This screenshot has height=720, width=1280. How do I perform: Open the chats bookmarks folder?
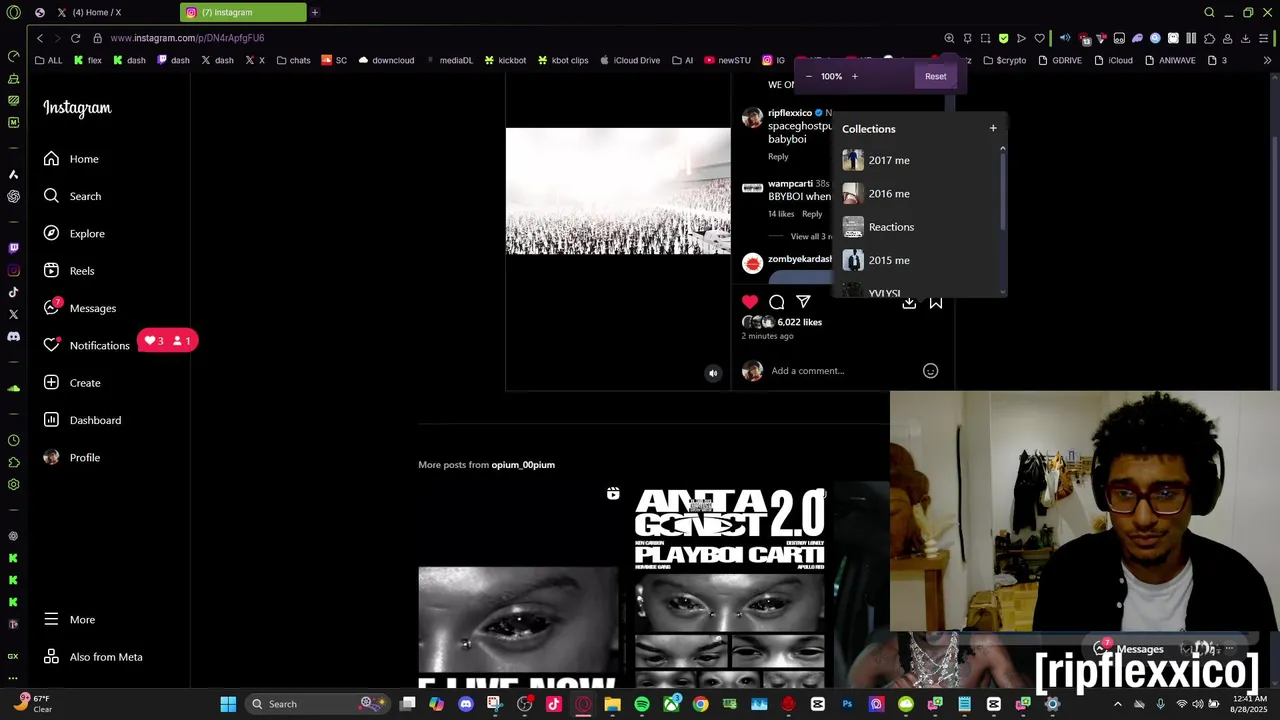click(292, 60)
